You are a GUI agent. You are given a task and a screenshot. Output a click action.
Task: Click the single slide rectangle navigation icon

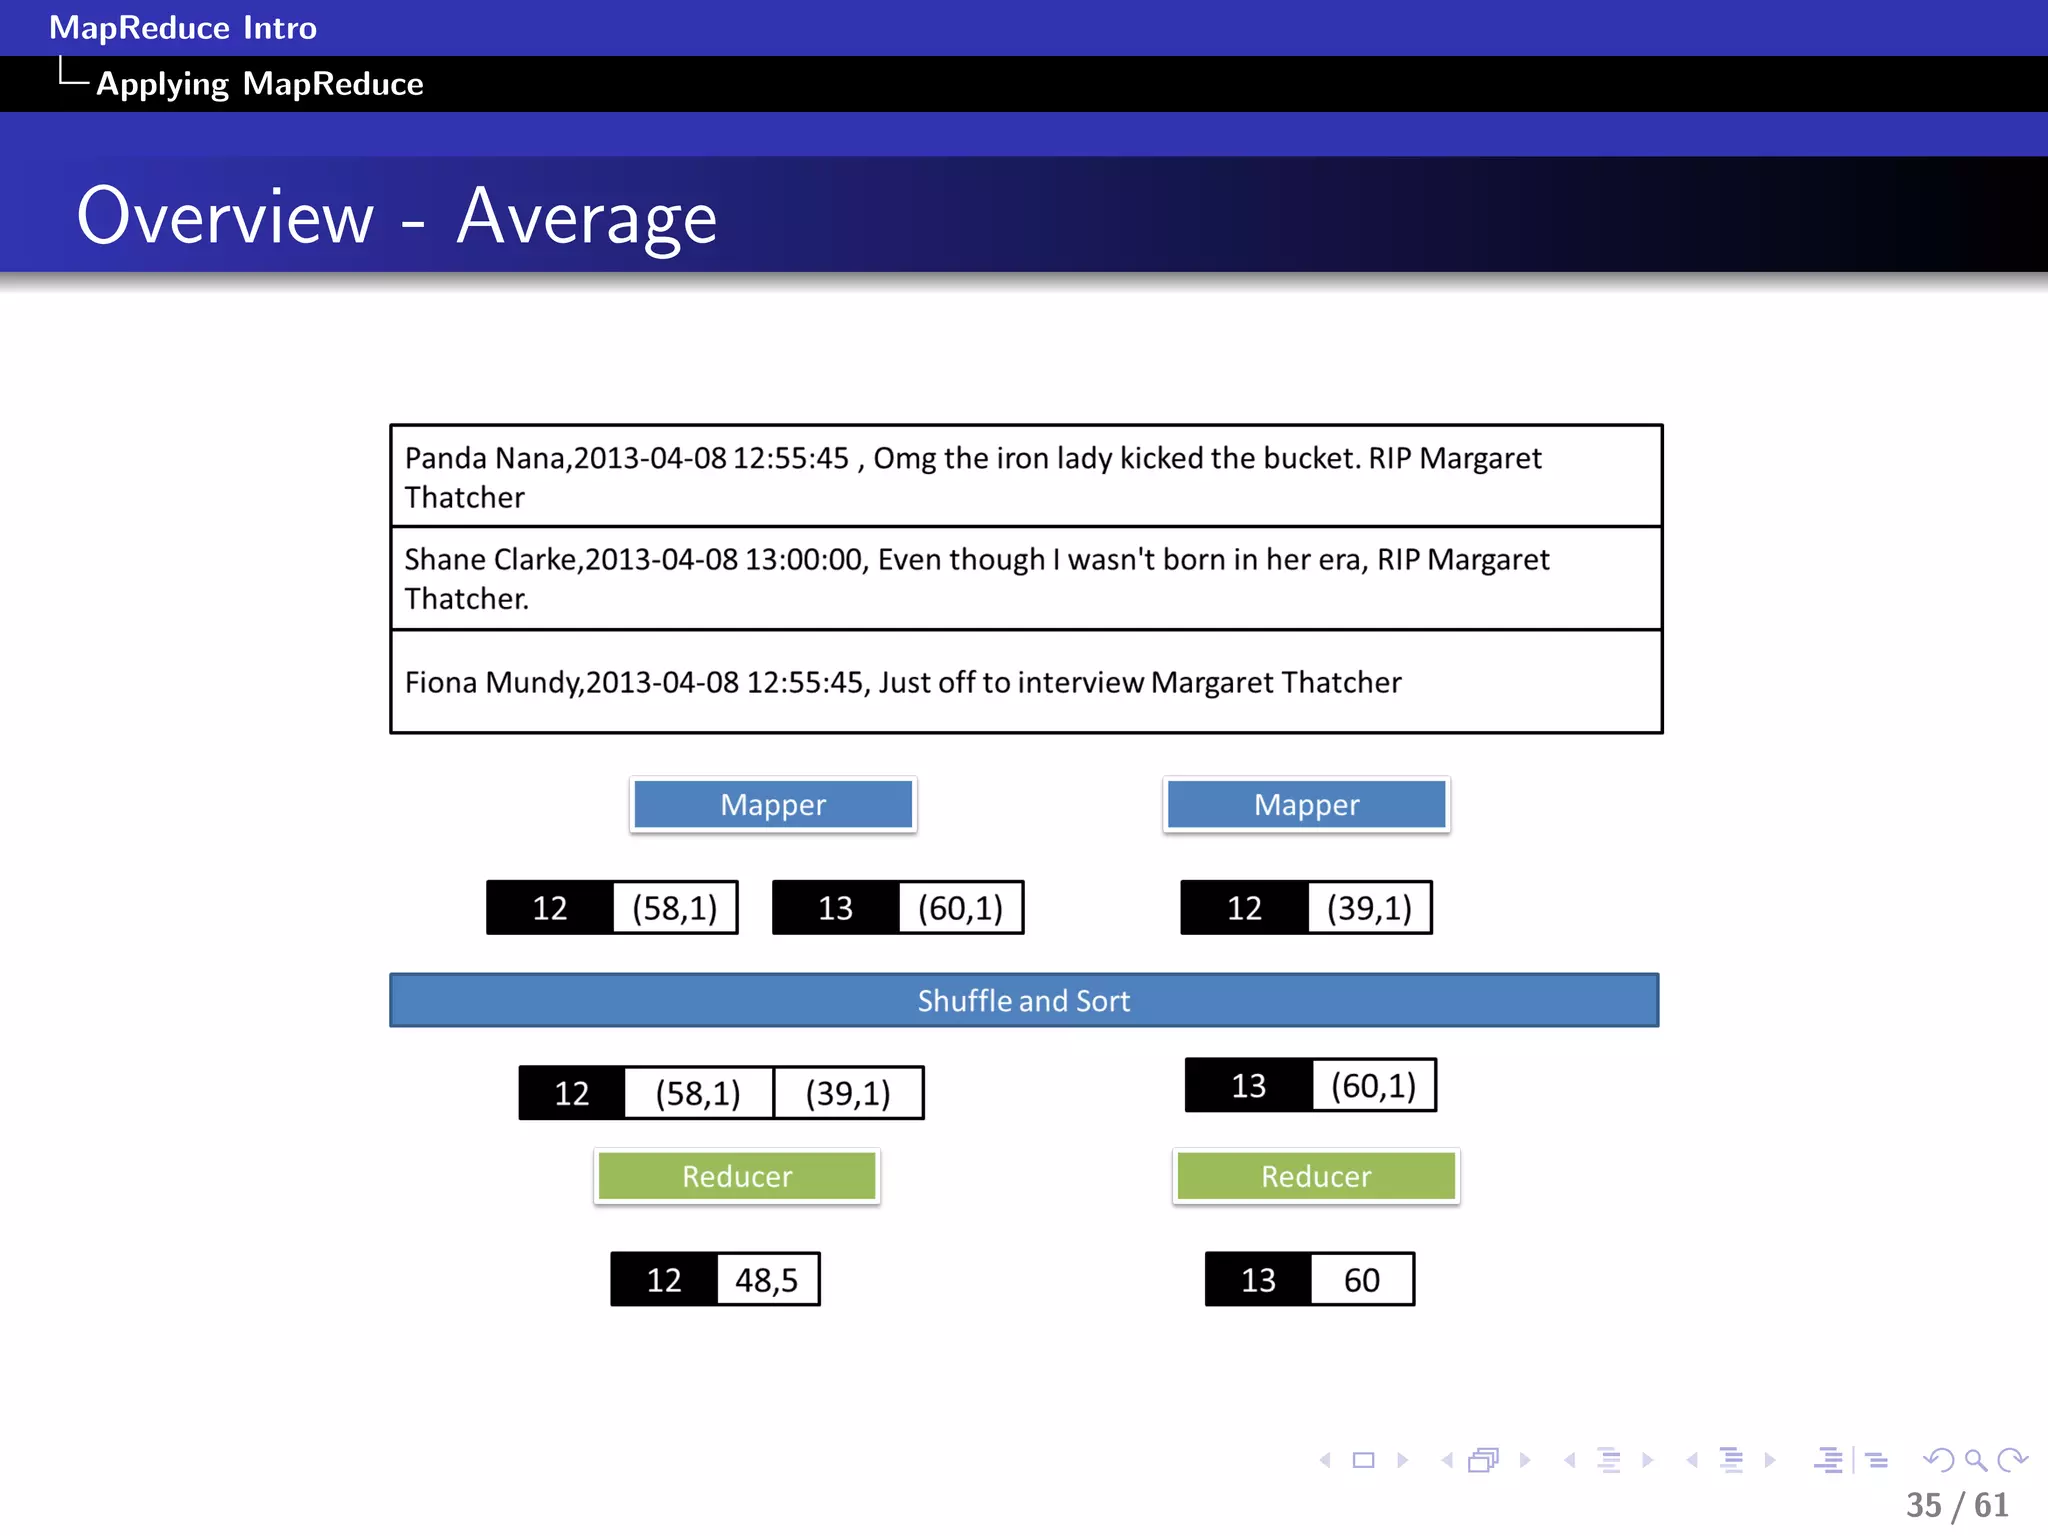click(x=1363, y=1460)
